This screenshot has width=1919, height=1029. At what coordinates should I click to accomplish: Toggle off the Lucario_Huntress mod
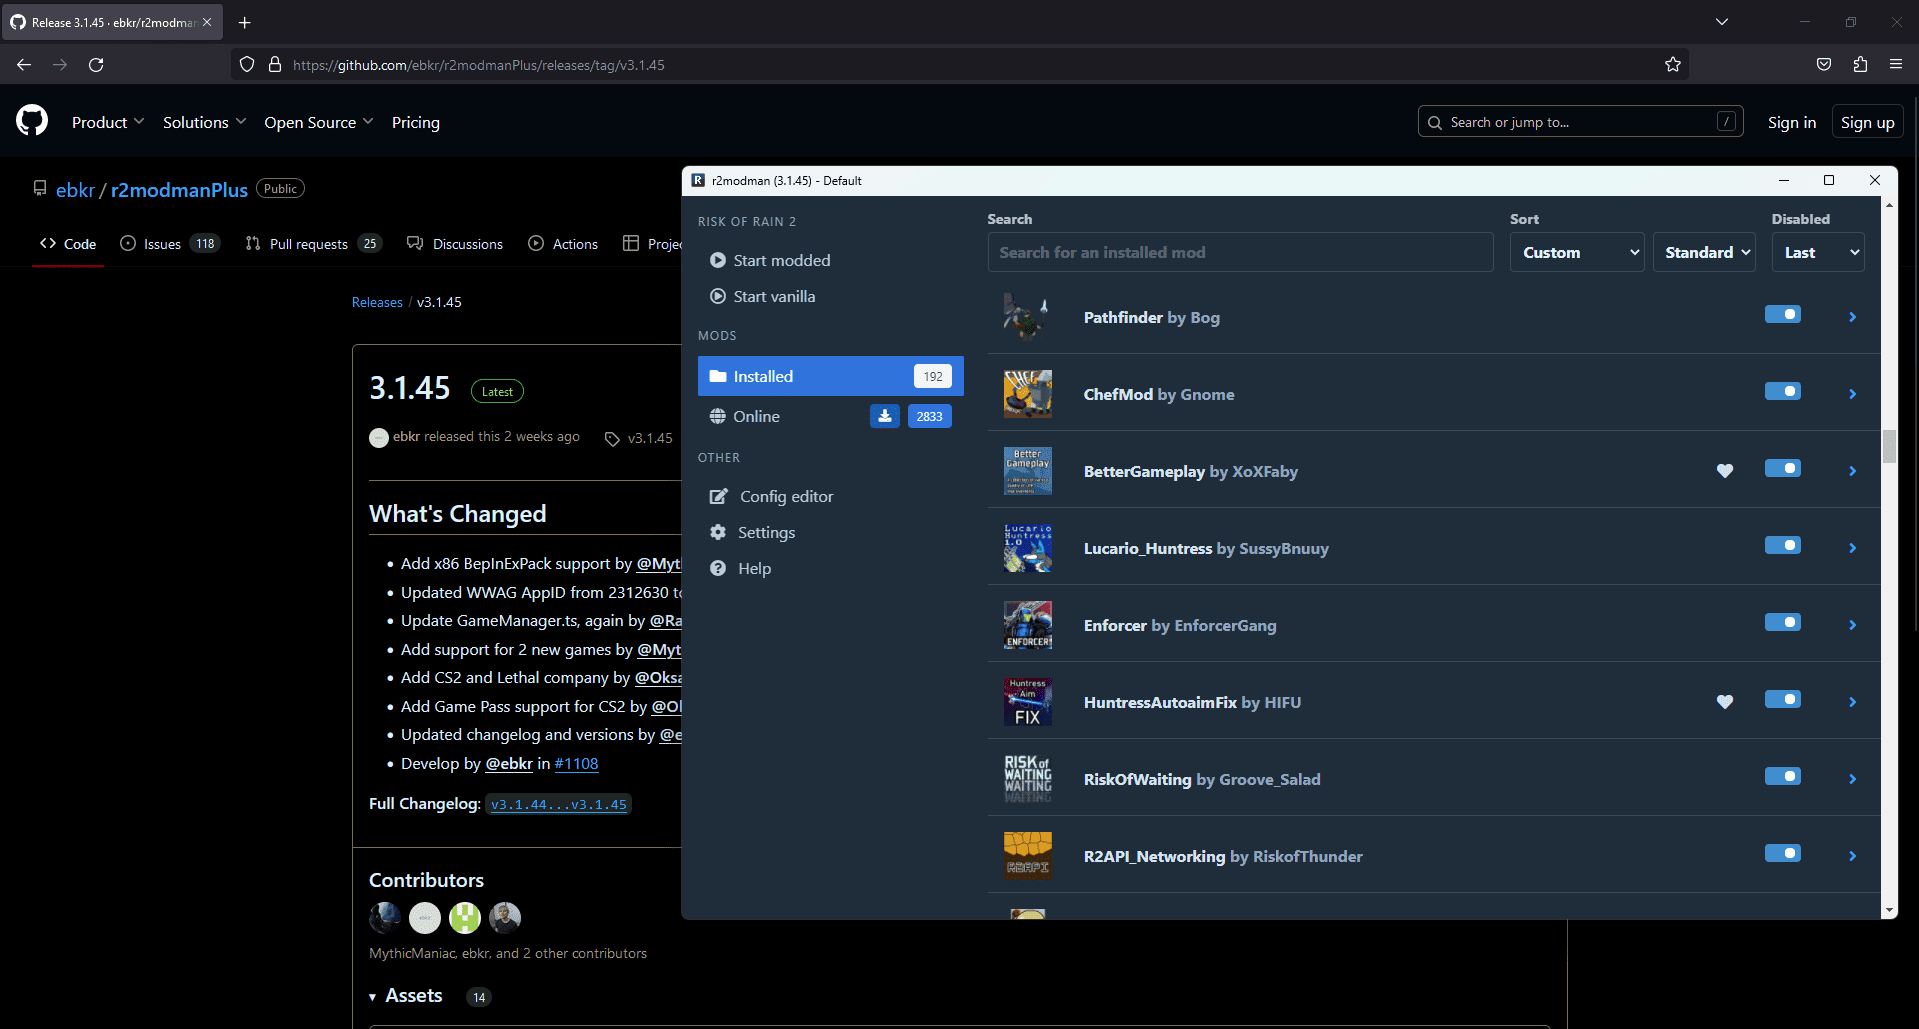coord(1782,545)
